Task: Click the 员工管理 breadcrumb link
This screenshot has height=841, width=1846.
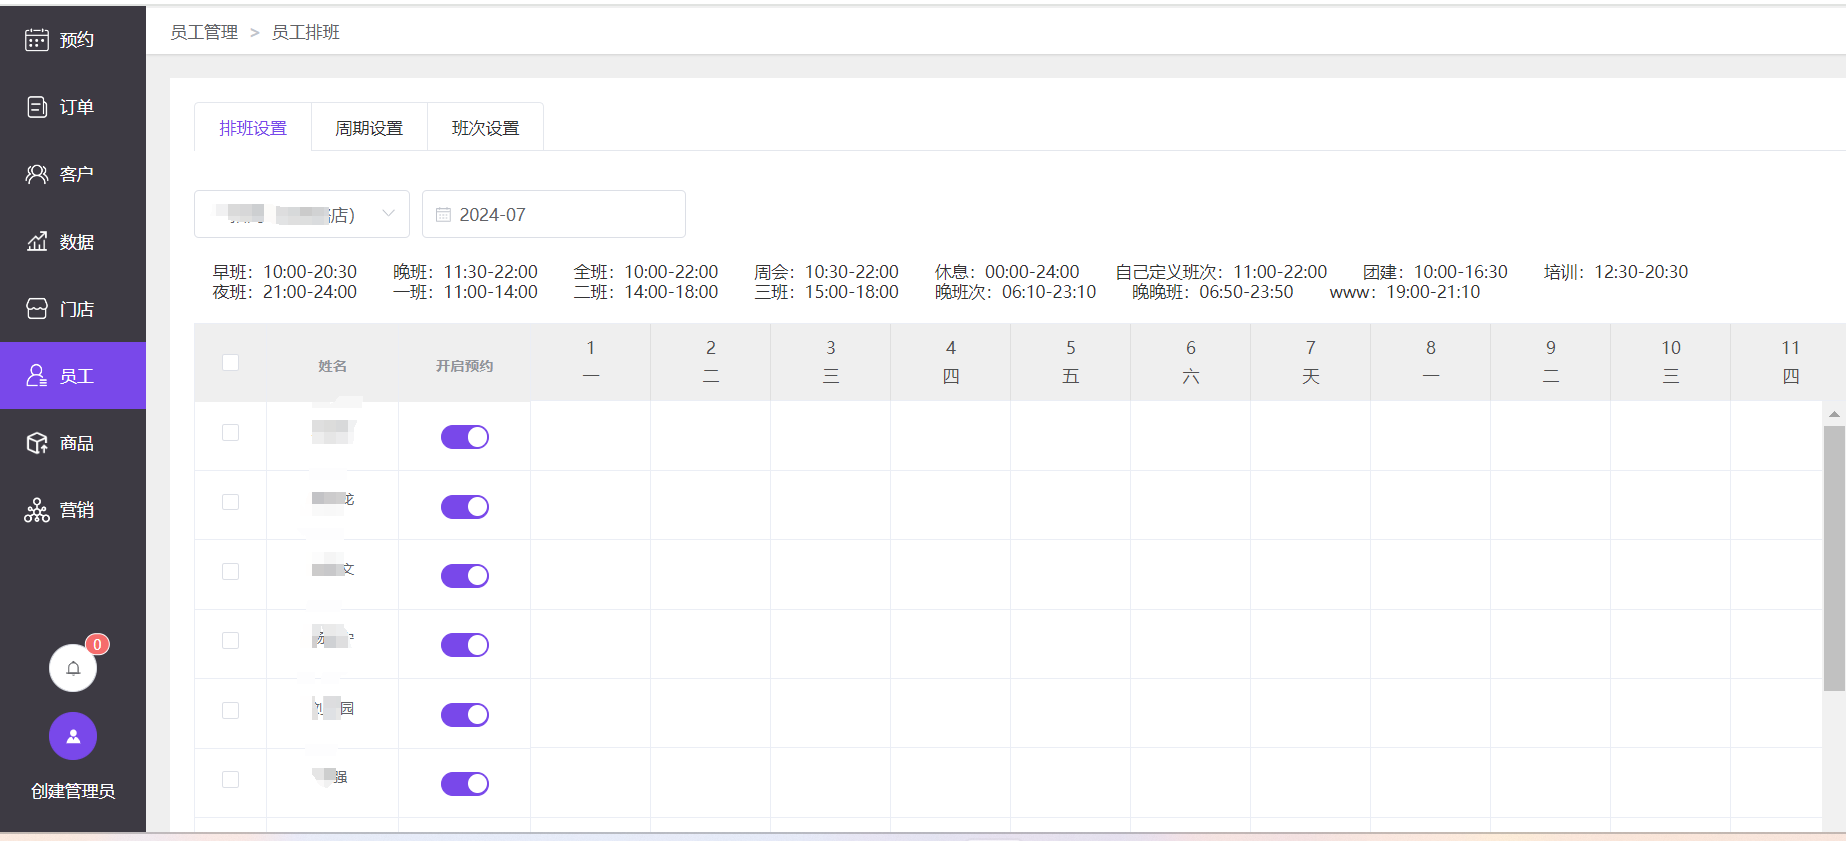Action: [204, 32]
